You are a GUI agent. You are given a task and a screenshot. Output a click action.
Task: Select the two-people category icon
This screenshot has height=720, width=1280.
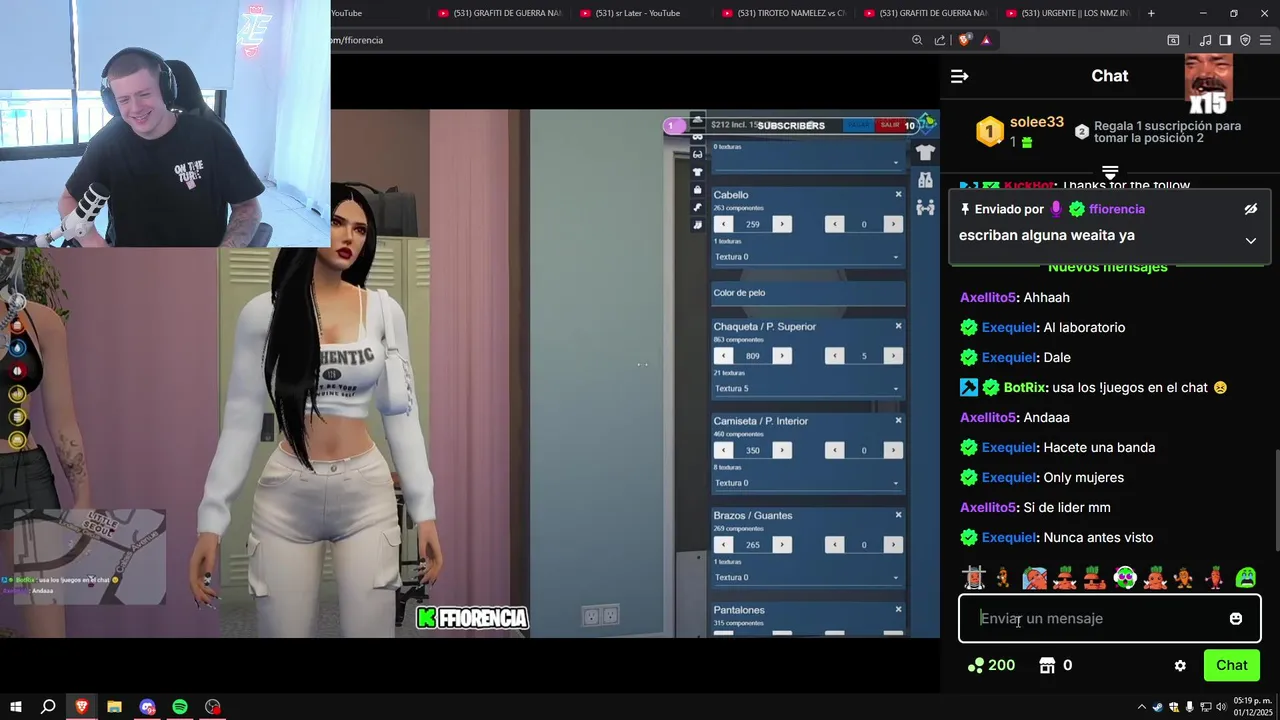click(x=925, y=207)
